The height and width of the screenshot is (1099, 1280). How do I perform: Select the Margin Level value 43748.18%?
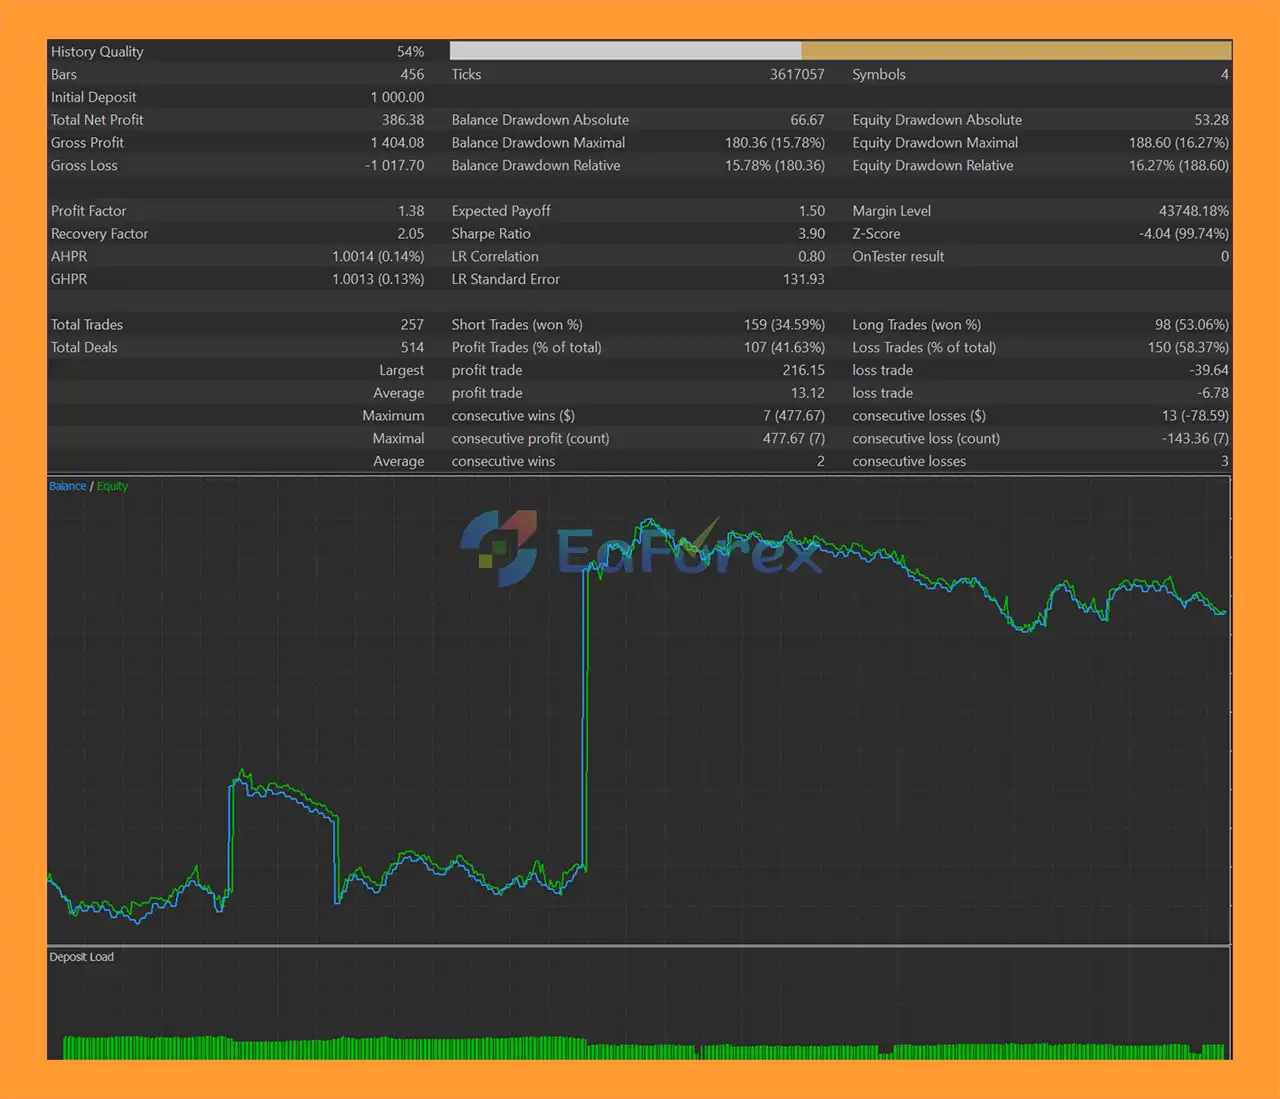(x=1193, y=211)
